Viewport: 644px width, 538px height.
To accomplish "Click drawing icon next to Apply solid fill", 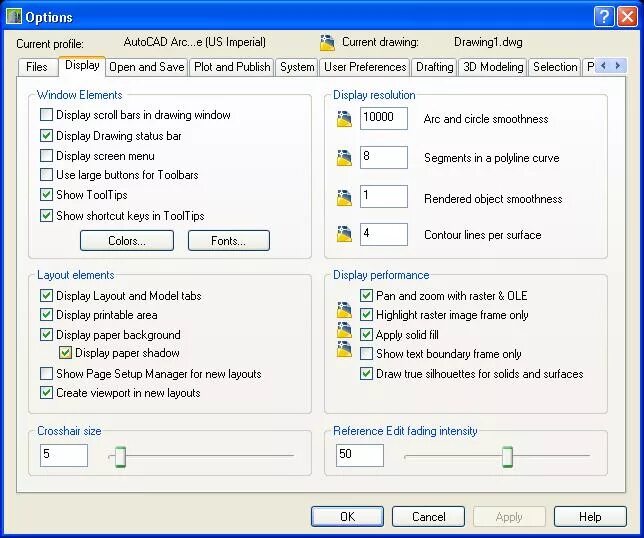I will [x=344, y=330].
